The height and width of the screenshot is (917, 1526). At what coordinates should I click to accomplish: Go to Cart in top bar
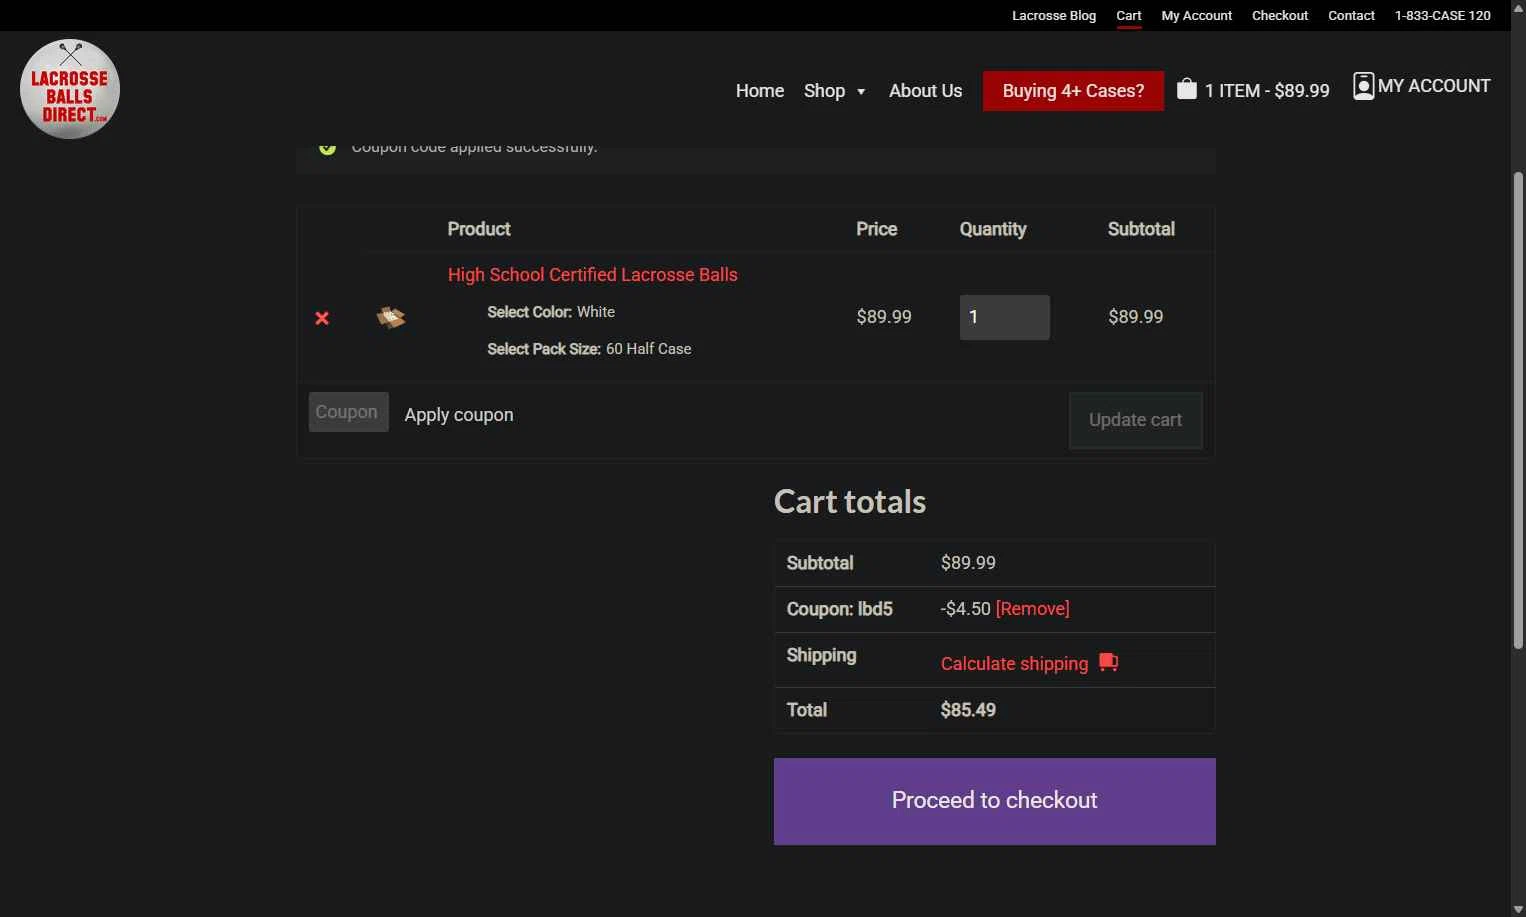pos(1129,15)
